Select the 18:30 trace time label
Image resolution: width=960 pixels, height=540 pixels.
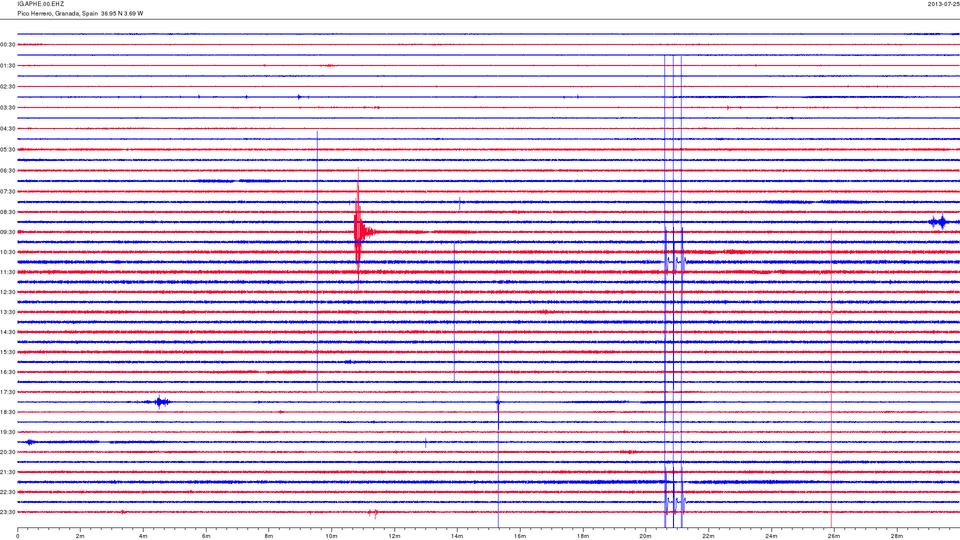pos(8,412)
